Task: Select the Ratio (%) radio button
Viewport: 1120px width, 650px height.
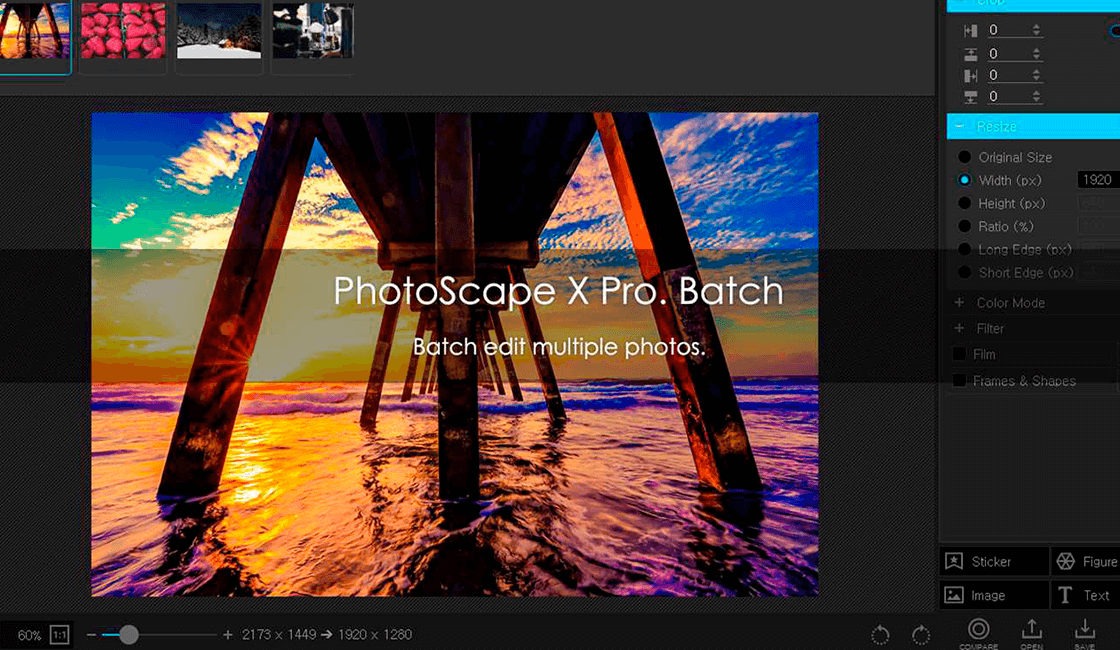Action: pos(964,226)
